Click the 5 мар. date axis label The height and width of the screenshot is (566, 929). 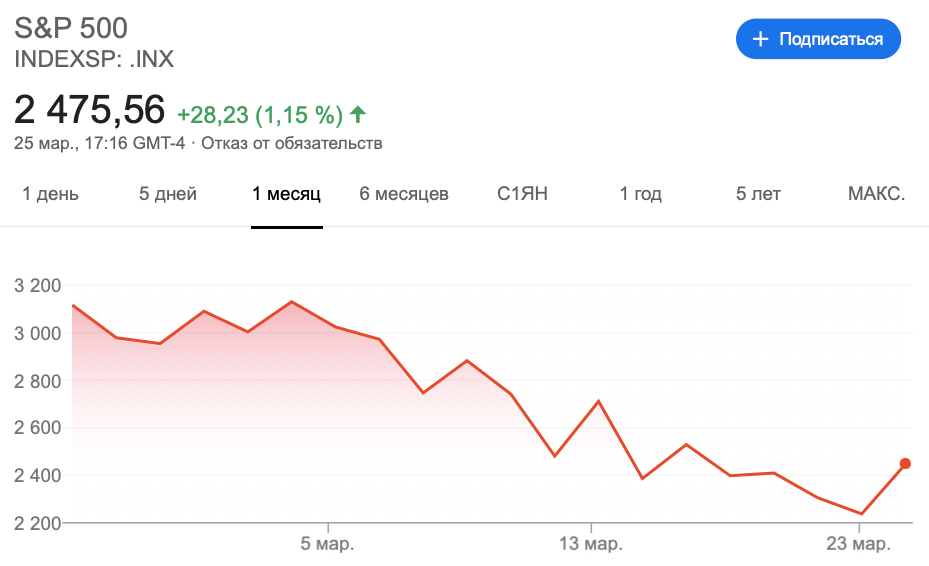(x=327, y=544)
